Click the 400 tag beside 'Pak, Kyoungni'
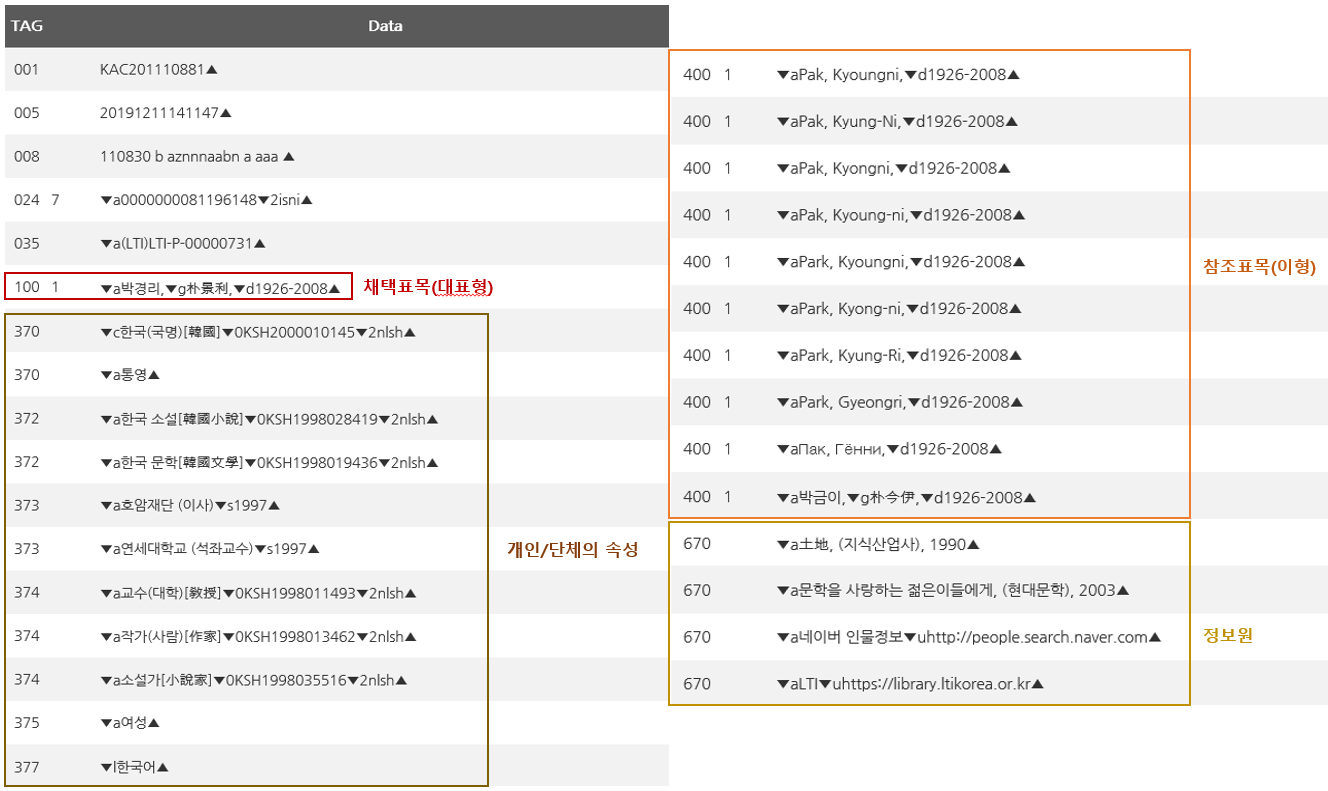The height and width of the screenshot is (791, 1328). (697, 74)
